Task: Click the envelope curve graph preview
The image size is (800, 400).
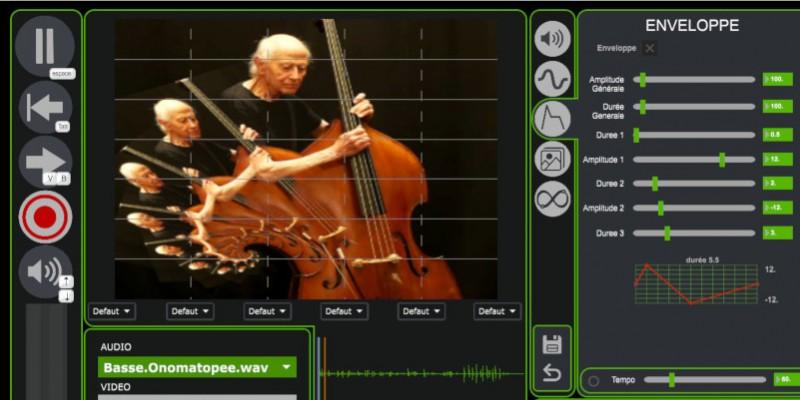Action: (696, 284)
